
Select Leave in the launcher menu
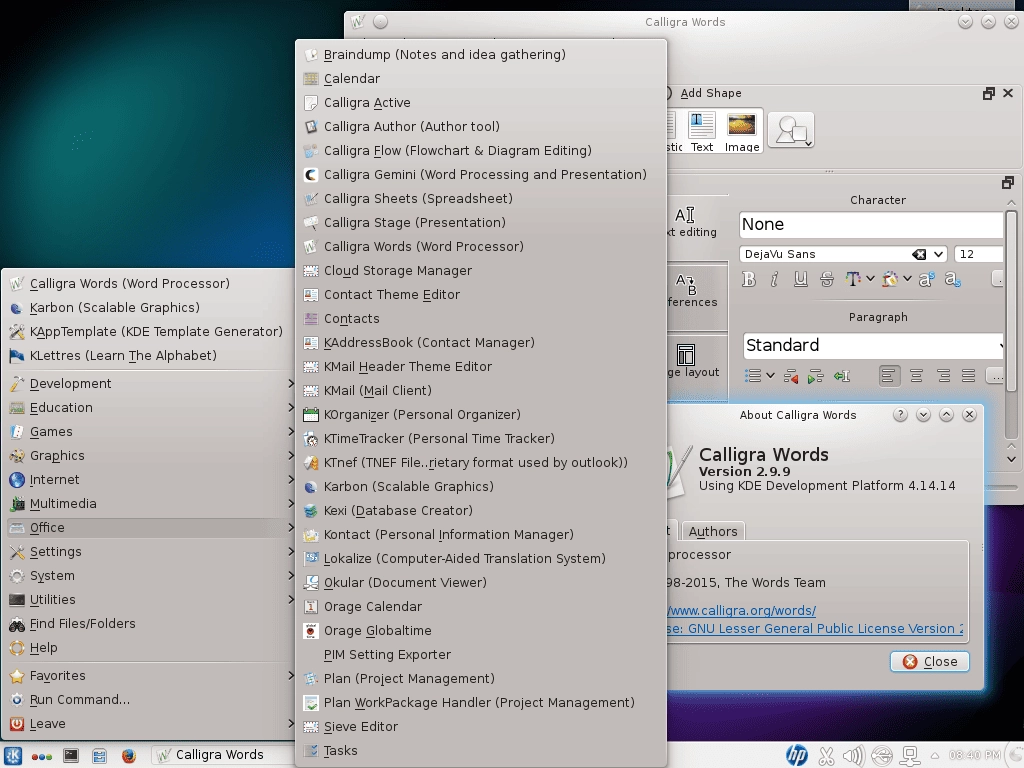tap(150, 724)
